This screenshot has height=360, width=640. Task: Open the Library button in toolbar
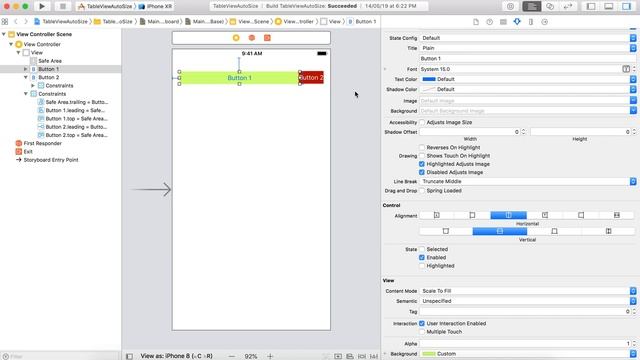click(510, 6)
